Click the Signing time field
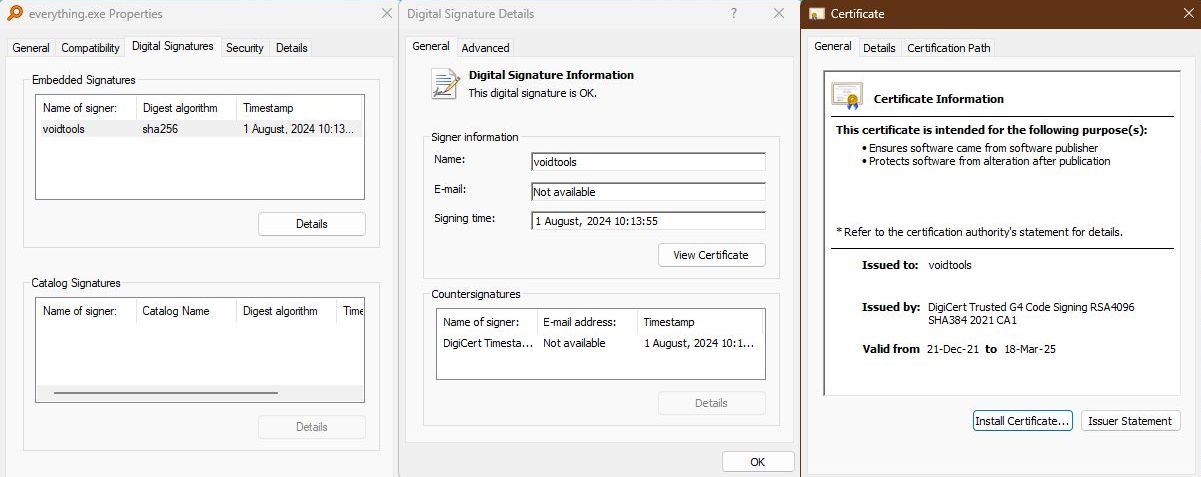The height and width of the screenshot is (477, 1201). coord(648,221)
